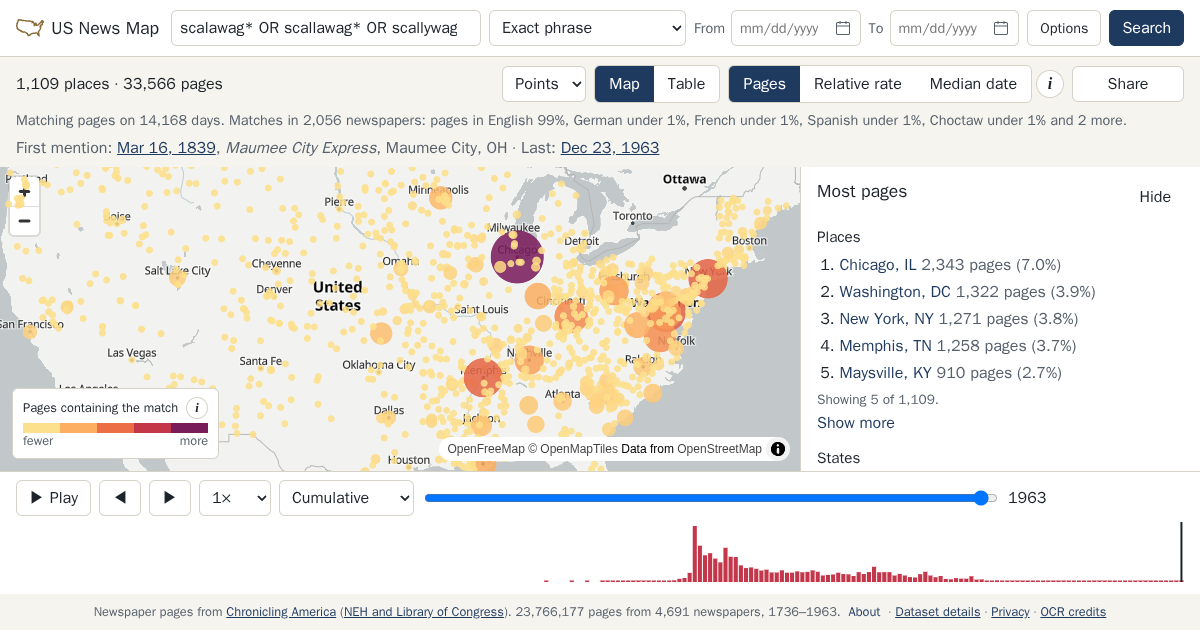Click the US News Map title text
This screenshot has width=1200, height=630.
pos(105,28)
